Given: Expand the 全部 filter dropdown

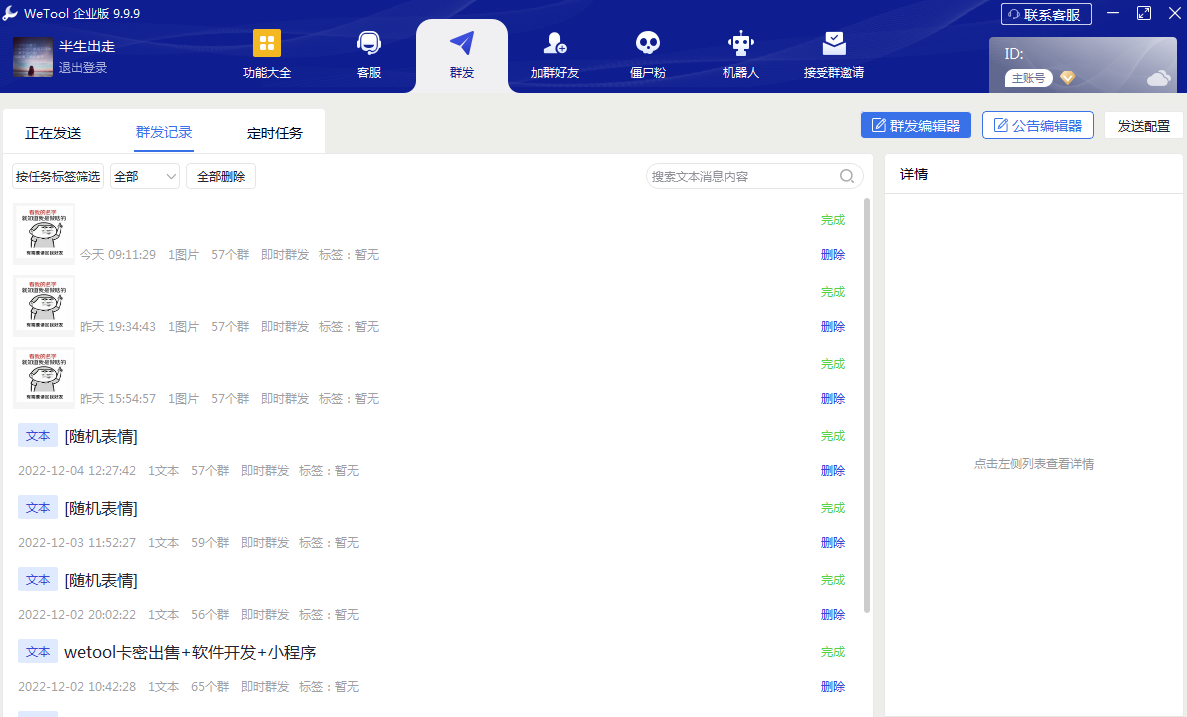Looking at the screenshot, I should coord(145,177).
